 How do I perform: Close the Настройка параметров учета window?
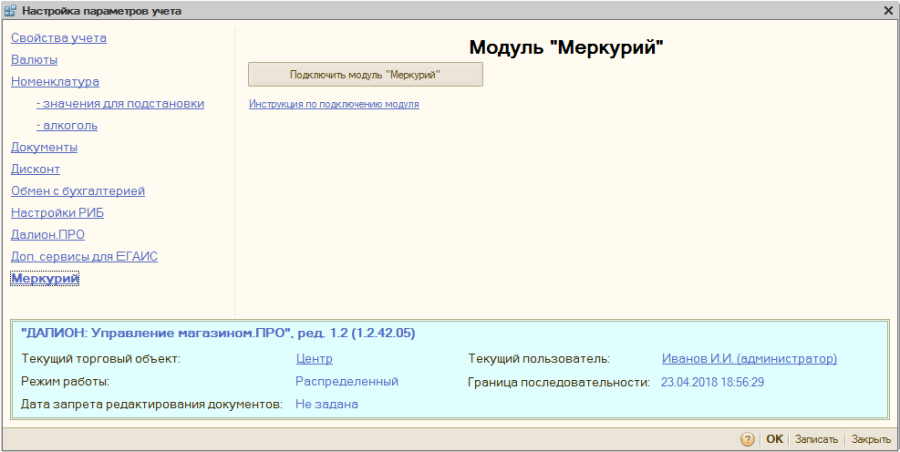(889, 10)
